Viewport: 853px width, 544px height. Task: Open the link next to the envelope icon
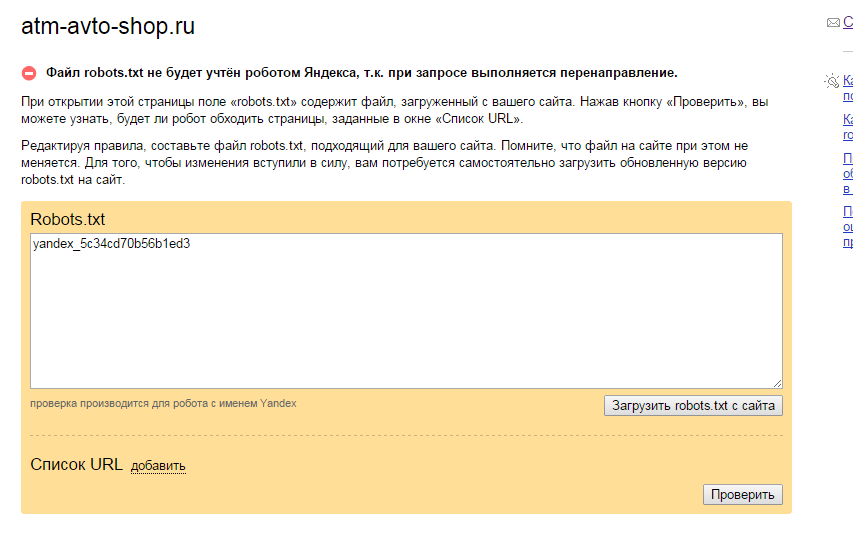click(848, 23)
